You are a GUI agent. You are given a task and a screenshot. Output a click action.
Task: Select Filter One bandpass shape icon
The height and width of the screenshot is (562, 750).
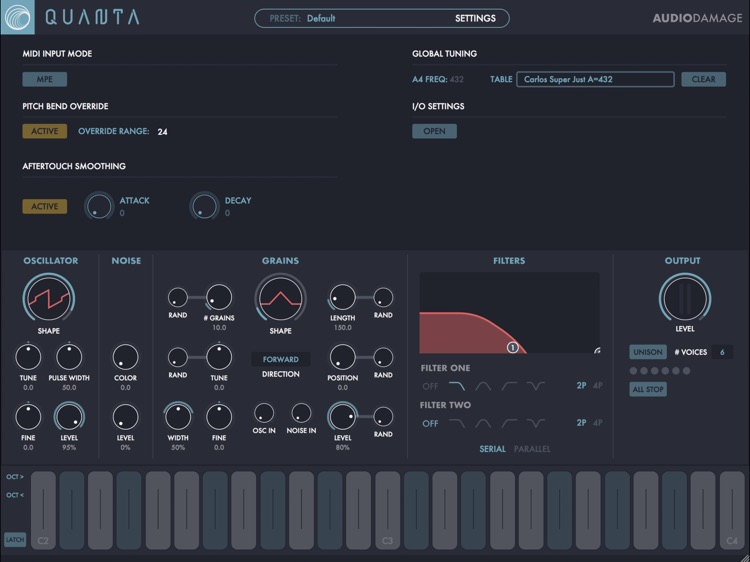coord(483,386)
